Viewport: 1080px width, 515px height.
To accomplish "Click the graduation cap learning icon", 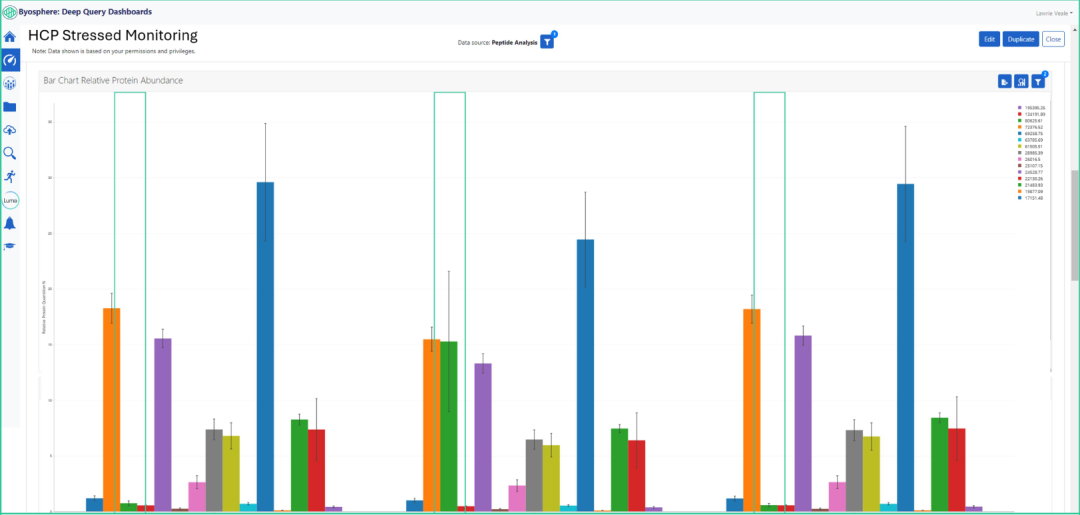I will coord(10,245).
